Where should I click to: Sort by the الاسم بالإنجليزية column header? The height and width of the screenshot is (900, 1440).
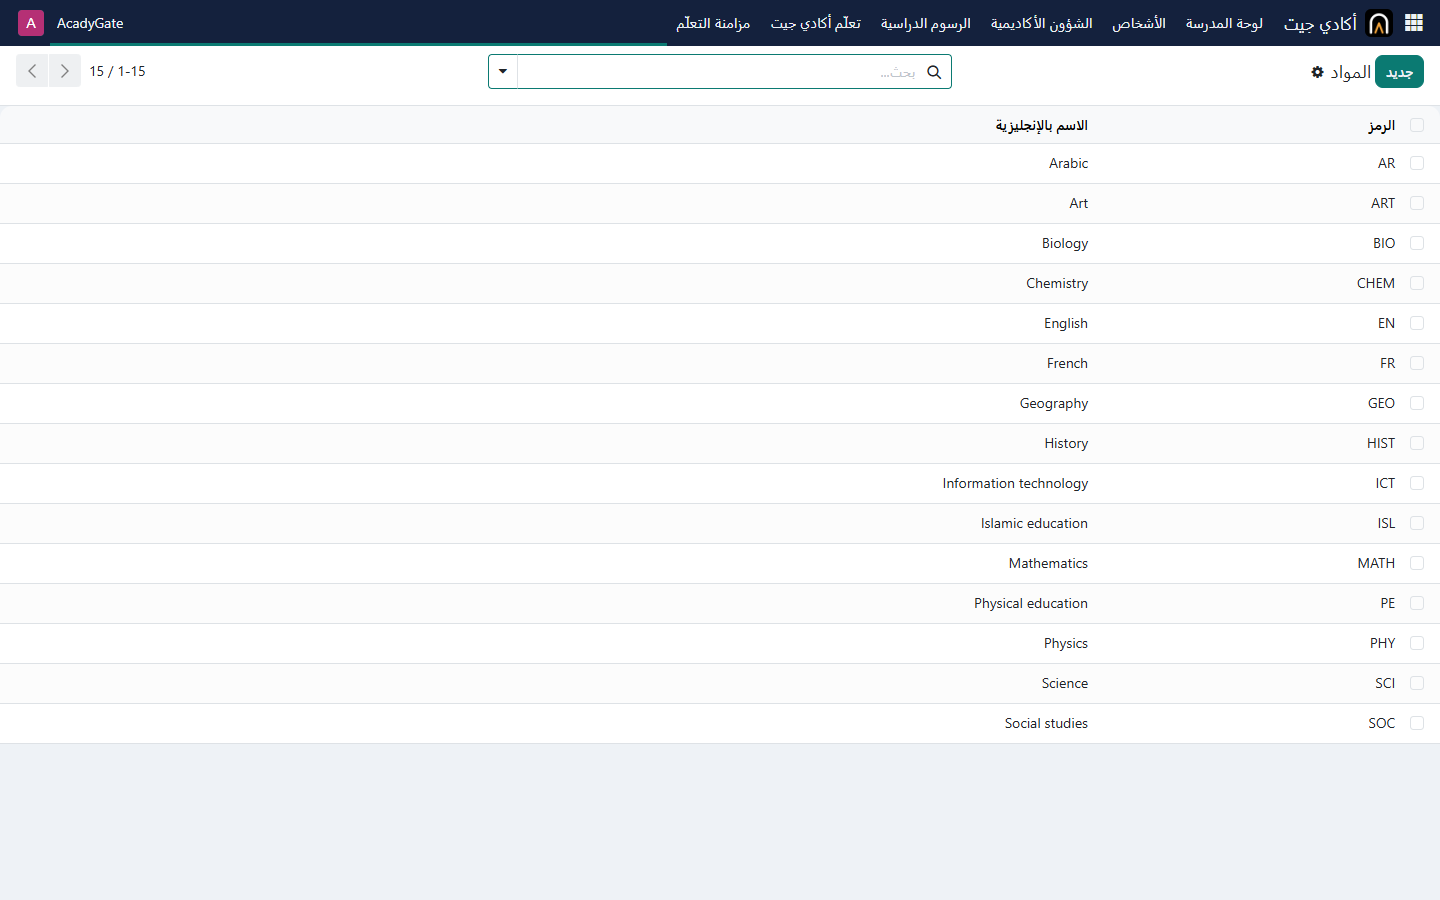click(x=1041, y=125)
